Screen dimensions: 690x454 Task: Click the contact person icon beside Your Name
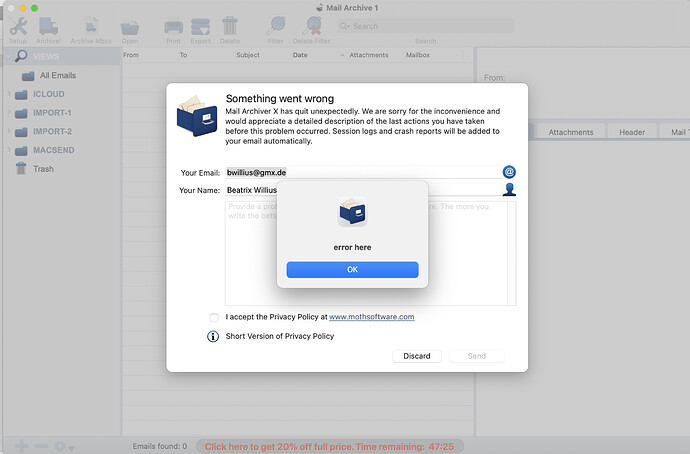click(x=509, y=190)
